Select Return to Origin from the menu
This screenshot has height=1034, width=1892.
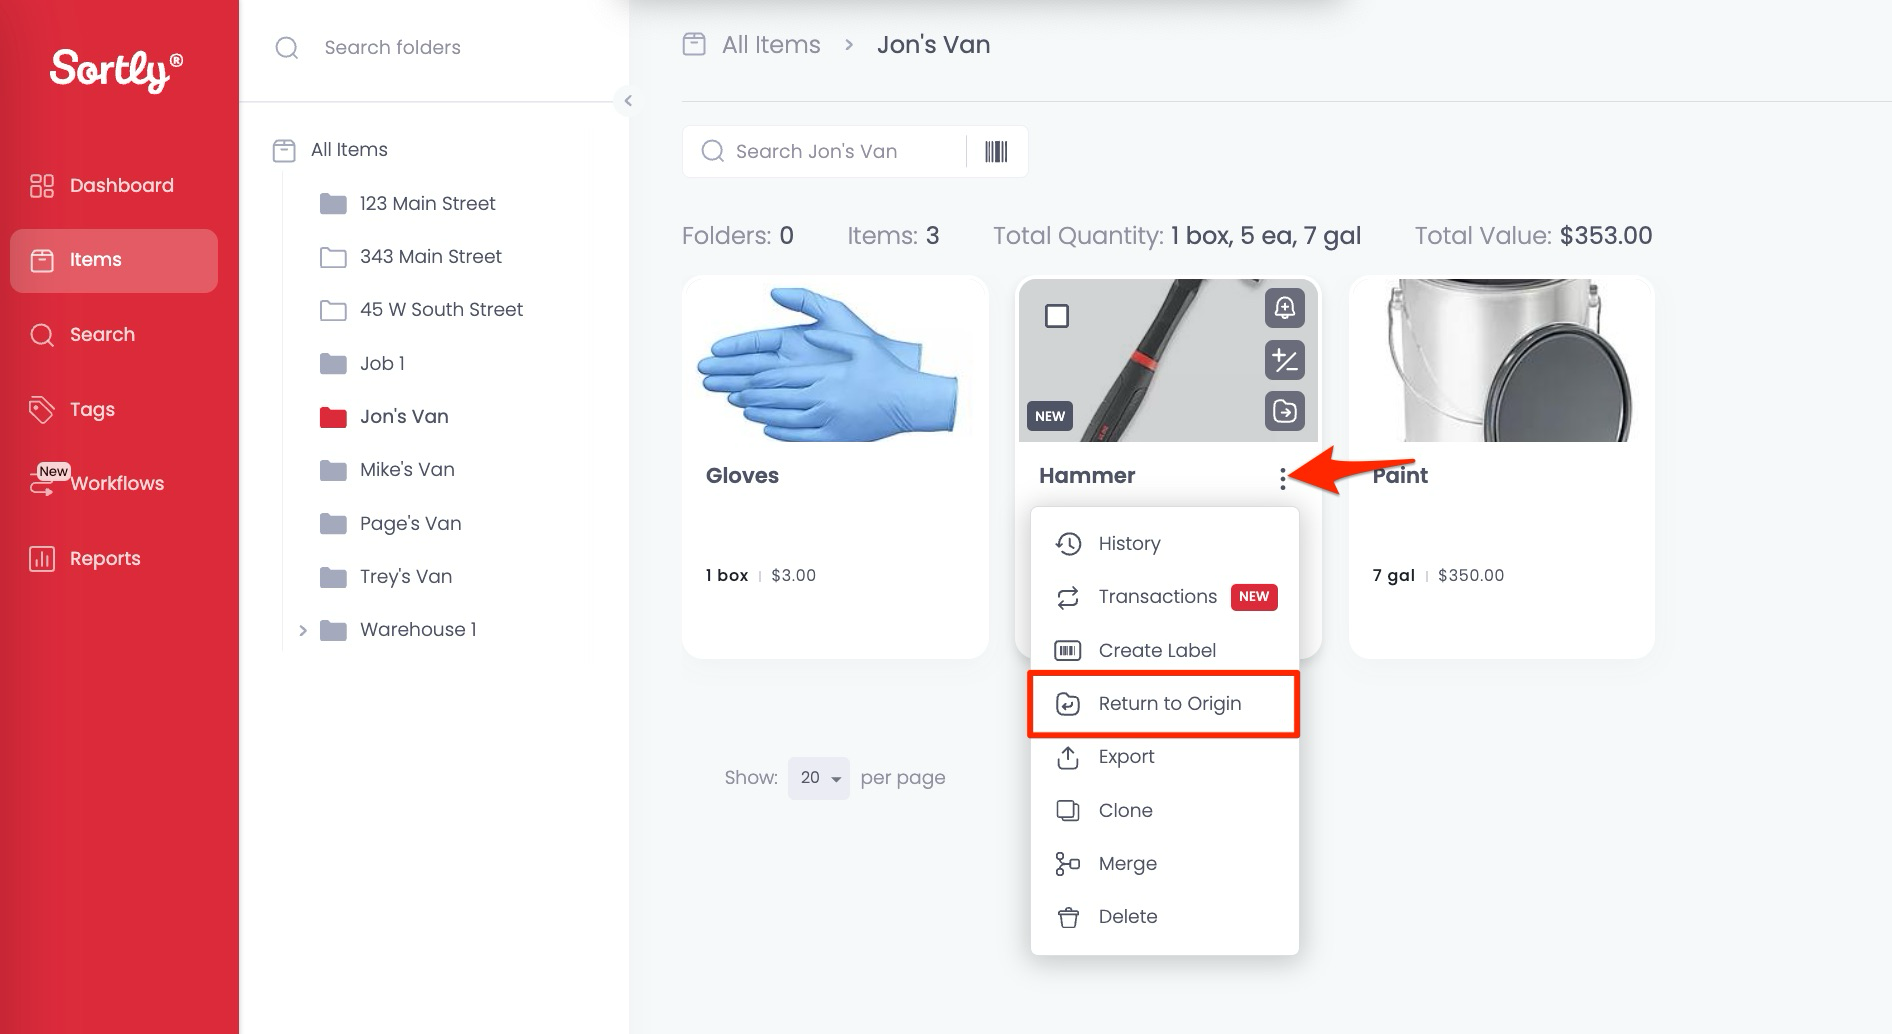(1168, 704)
